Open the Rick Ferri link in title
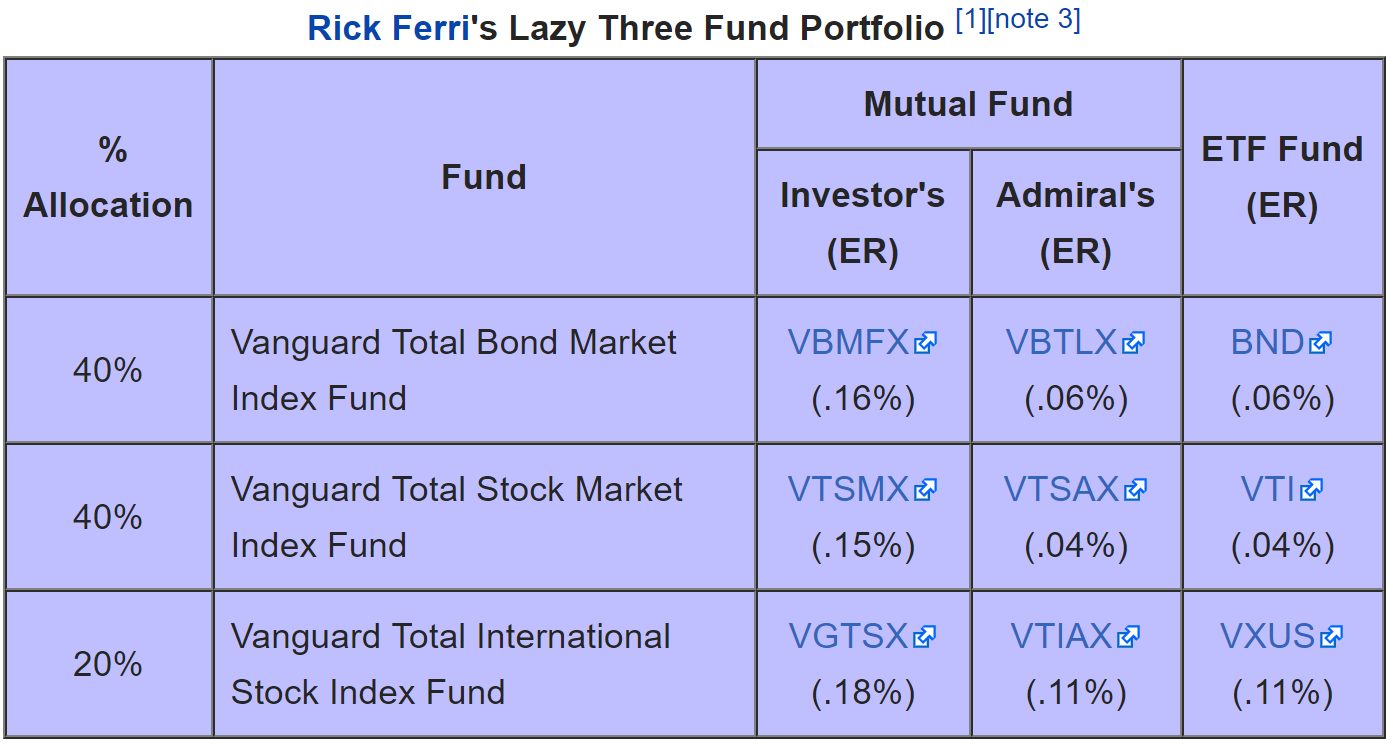 389,28
